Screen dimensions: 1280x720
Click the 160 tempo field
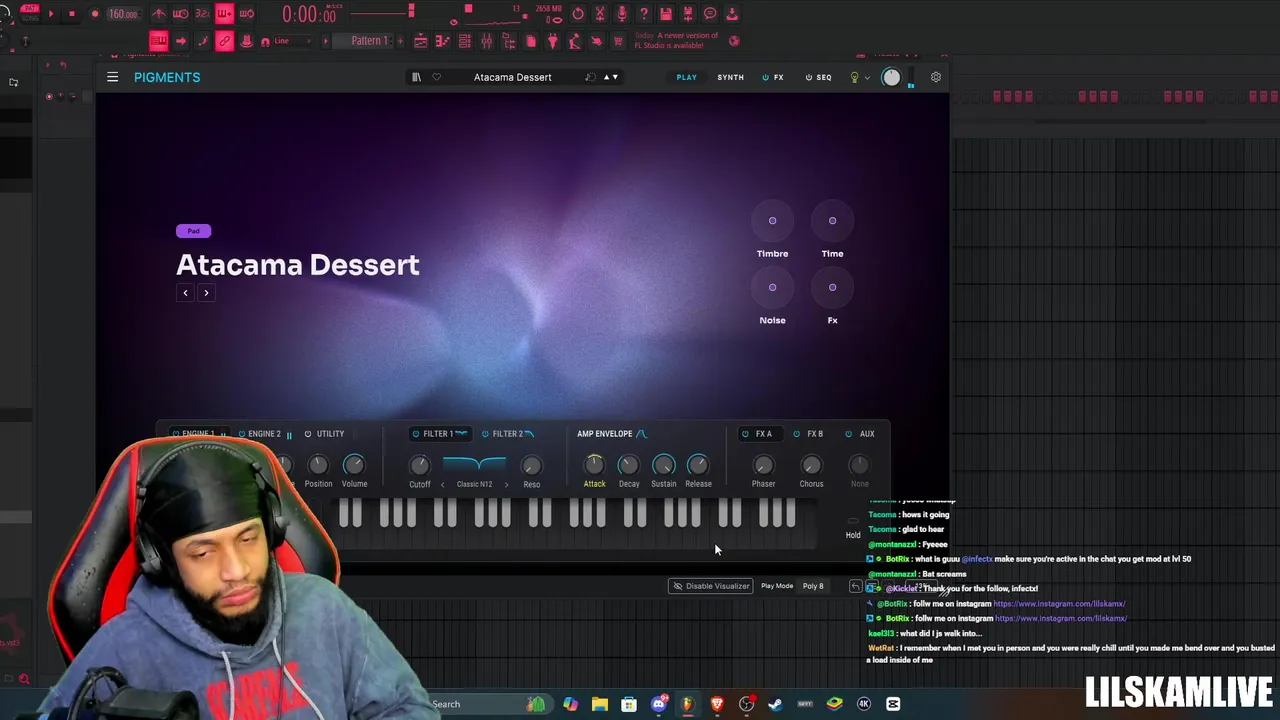tap(123, 14)
